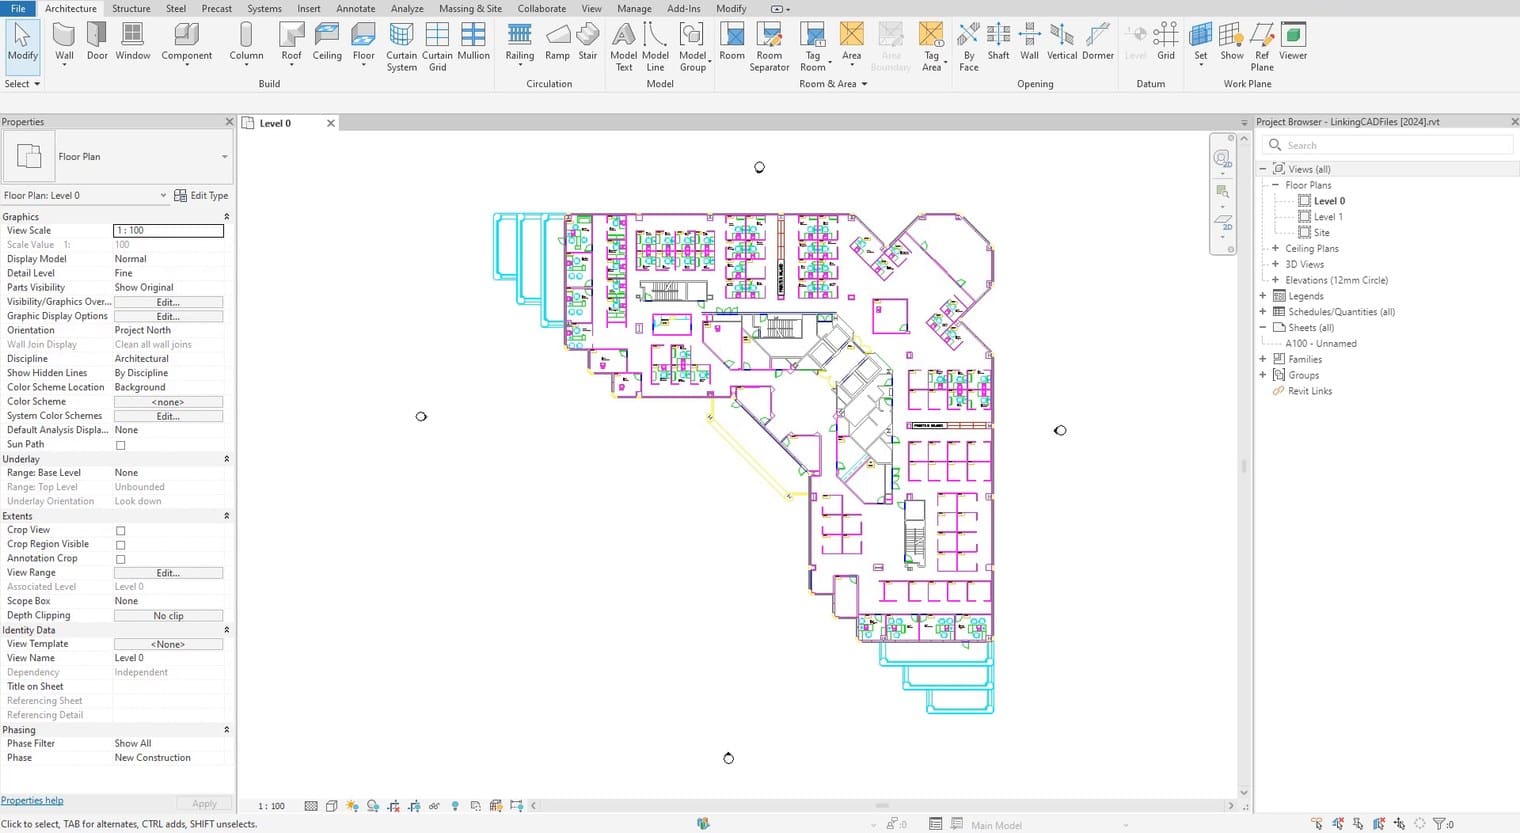The image size is (1520, 833).
Task: Pick the Ceiling tool
Action: coord(327,42)
